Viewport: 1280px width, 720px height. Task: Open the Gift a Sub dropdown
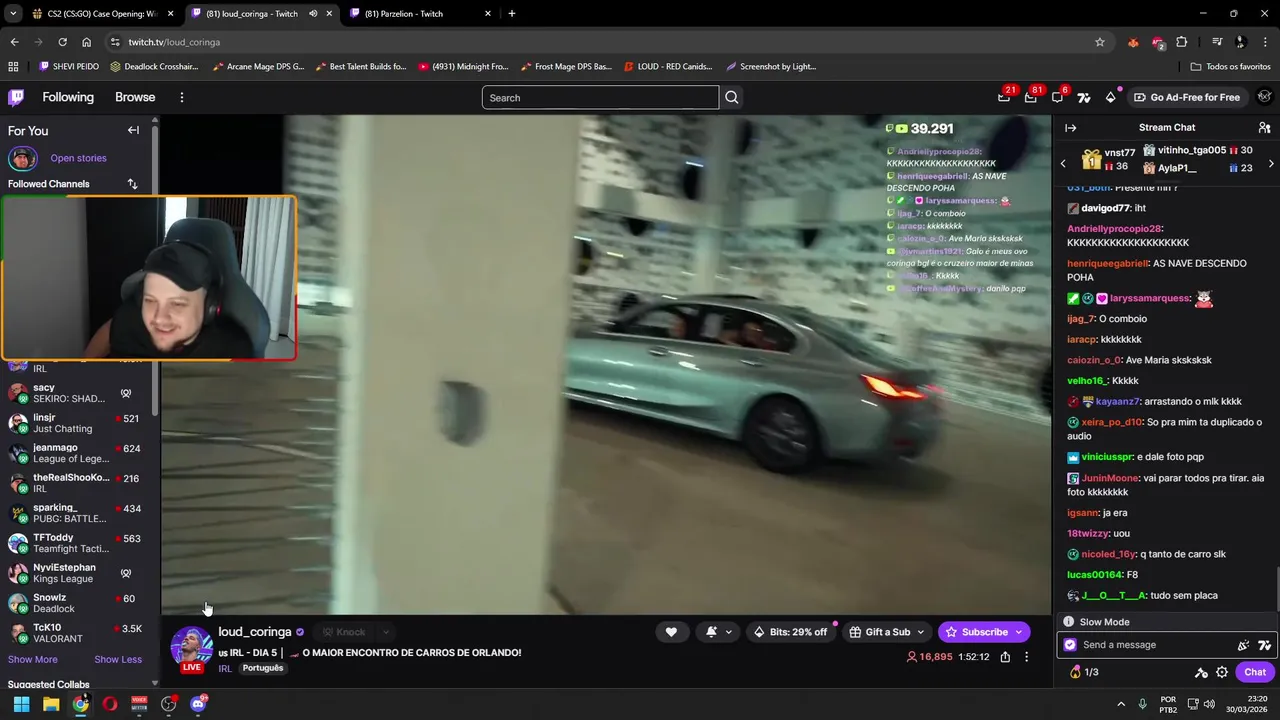886,632
